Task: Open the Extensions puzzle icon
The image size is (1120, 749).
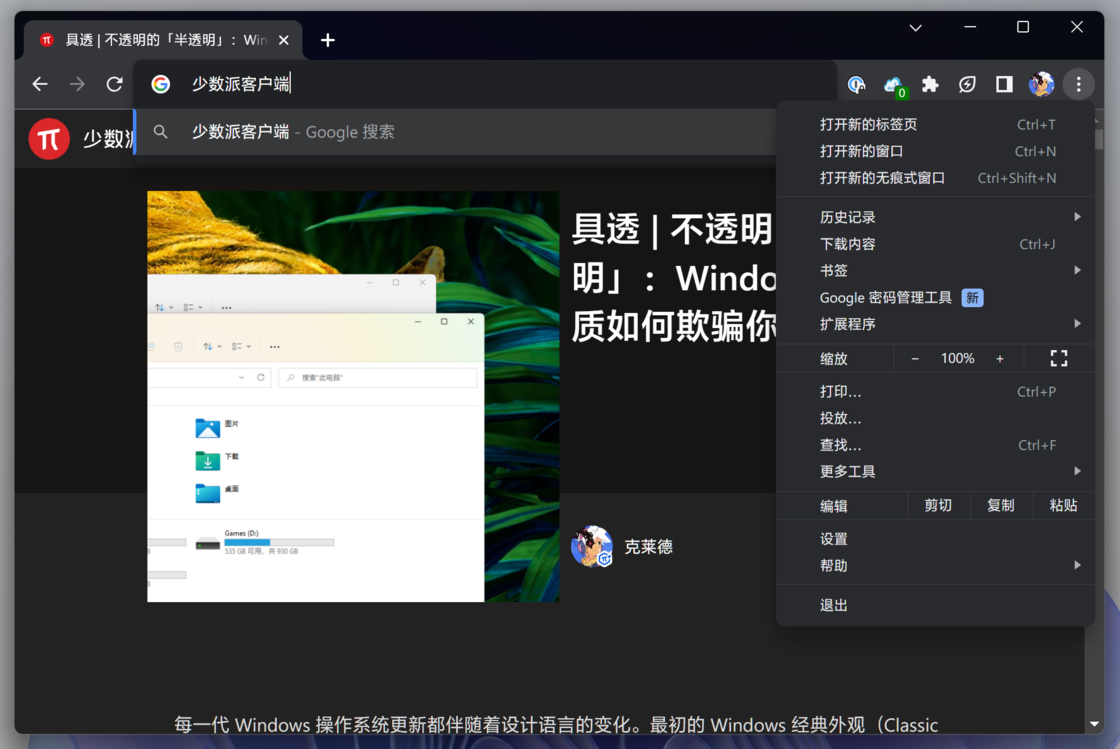Action: pos(930,85)
